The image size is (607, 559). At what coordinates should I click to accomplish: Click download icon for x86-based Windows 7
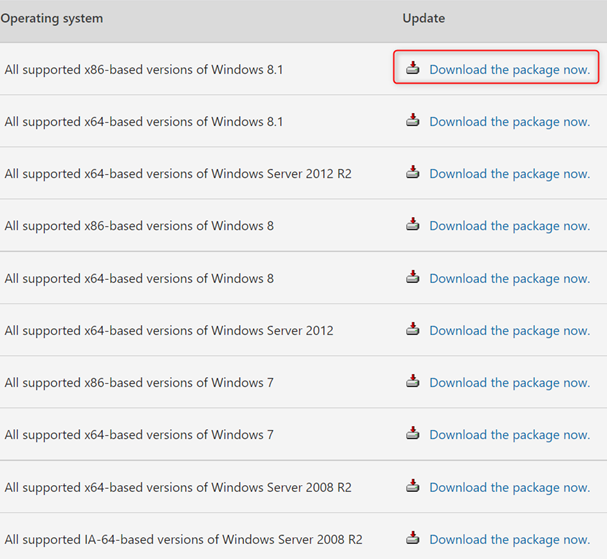click(x=413, y=381)
